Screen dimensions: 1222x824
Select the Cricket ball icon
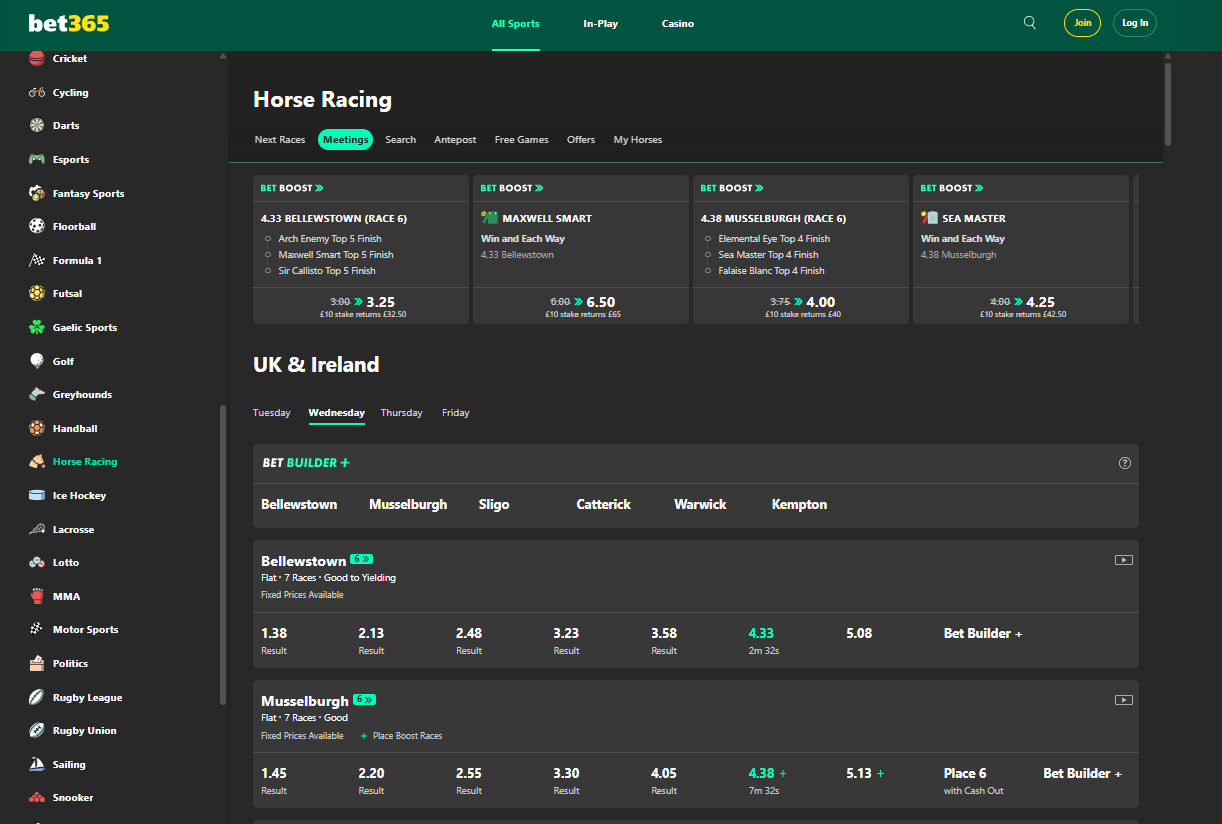click(x=37, y=59)
